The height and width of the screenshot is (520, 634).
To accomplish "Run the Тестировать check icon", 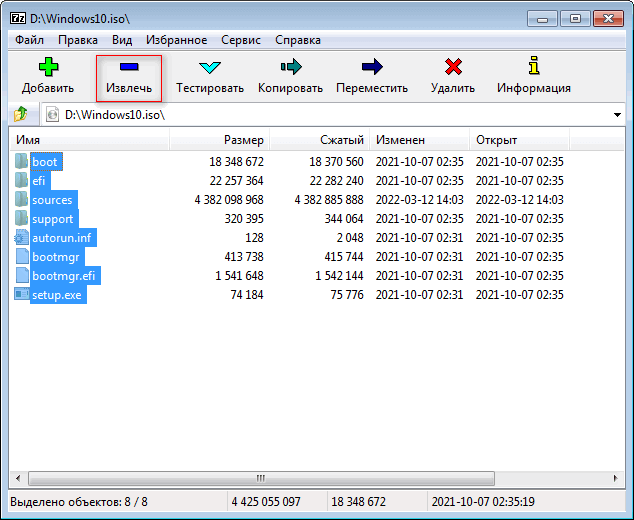I will coord(210,68).
